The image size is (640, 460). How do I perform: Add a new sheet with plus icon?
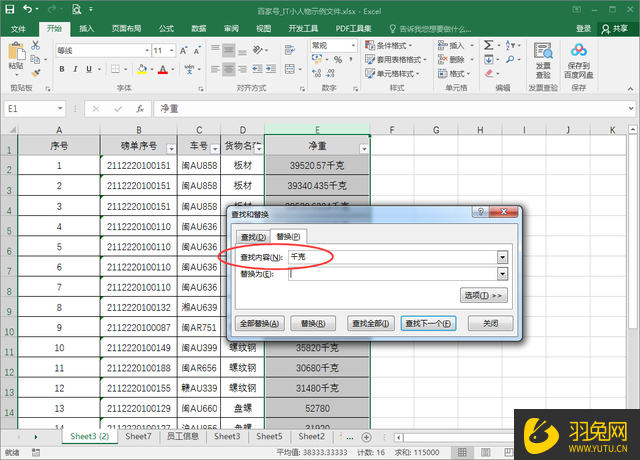367,437
